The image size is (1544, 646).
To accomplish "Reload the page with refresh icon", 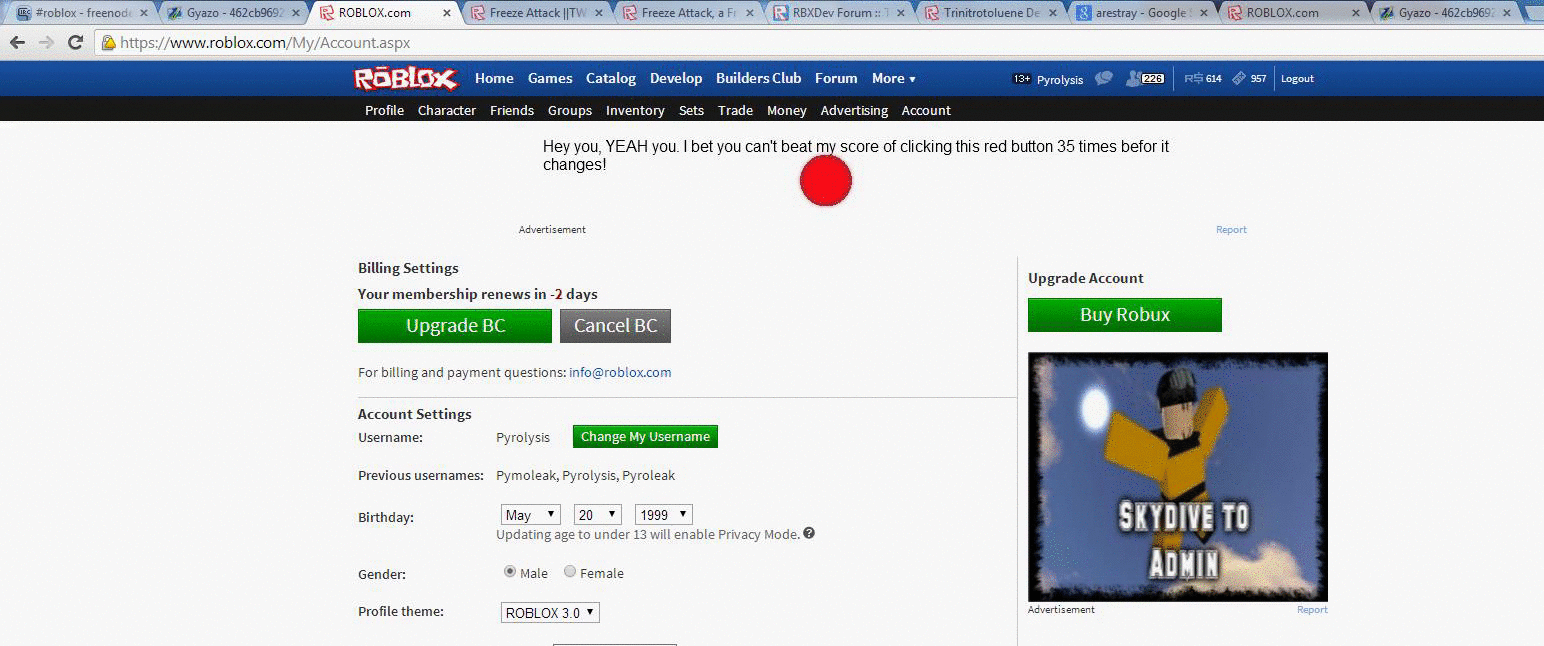I will click(75, 43).
